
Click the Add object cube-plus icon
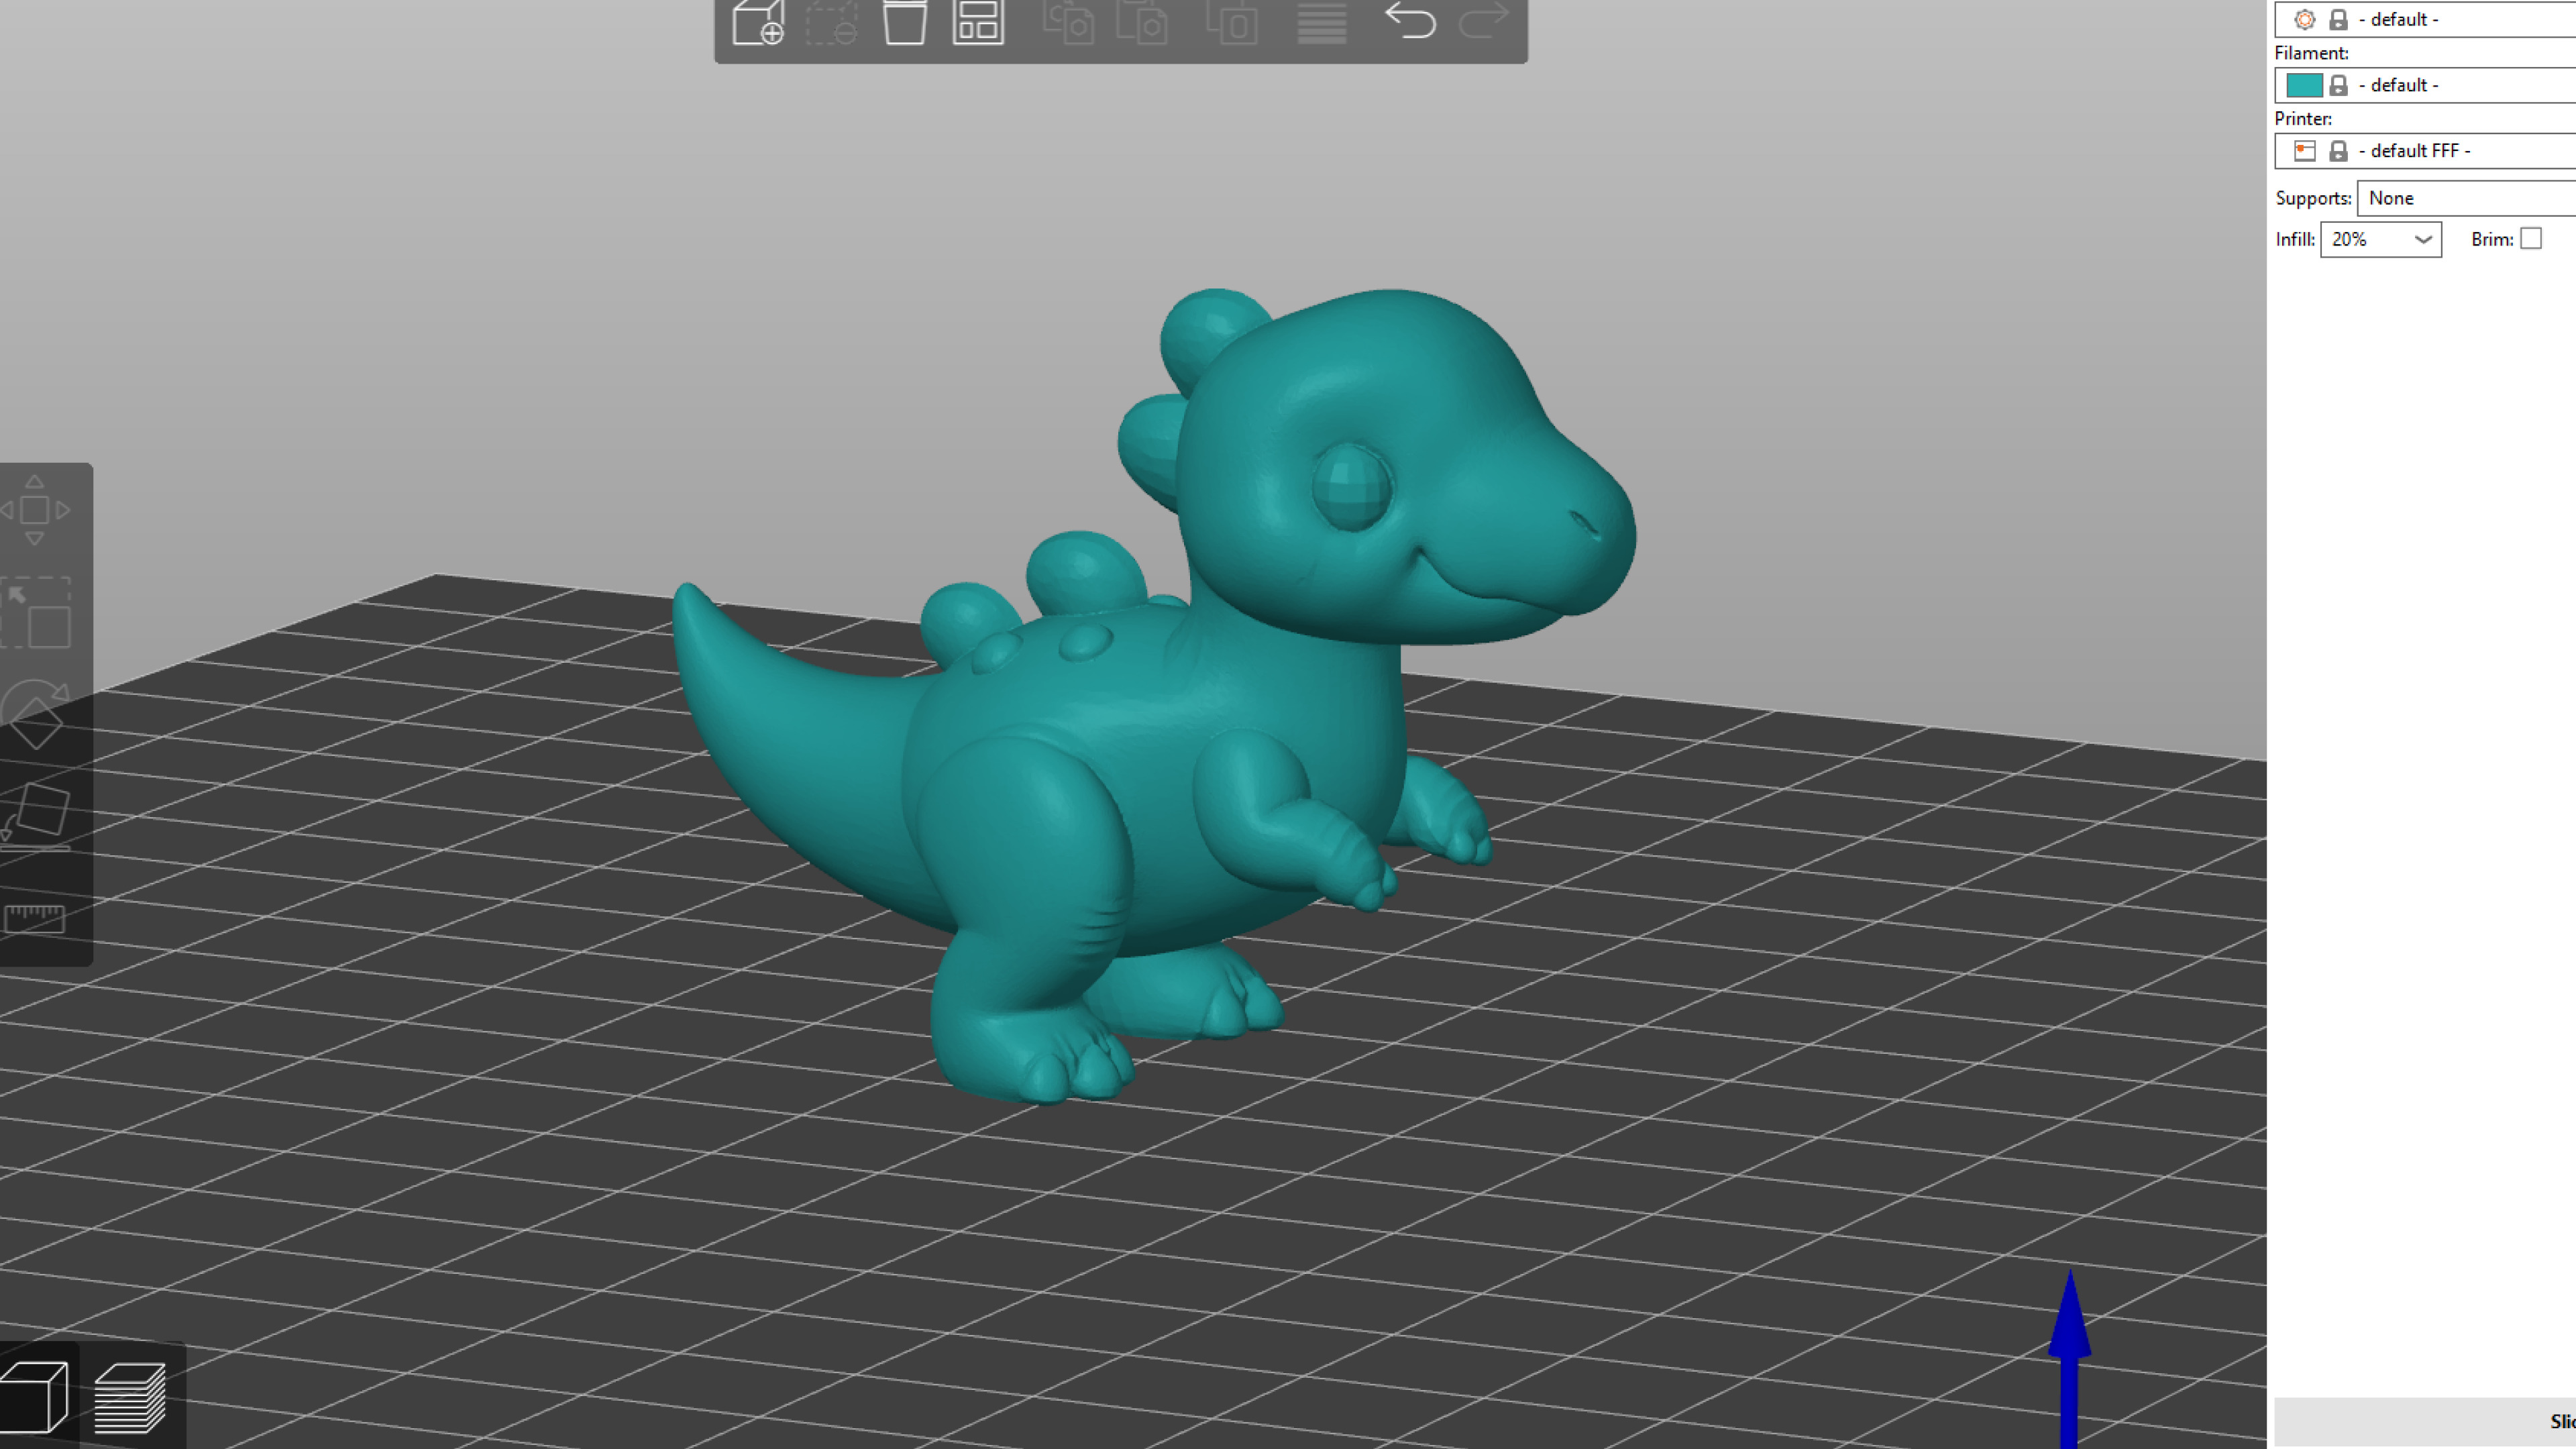point(757,22)
